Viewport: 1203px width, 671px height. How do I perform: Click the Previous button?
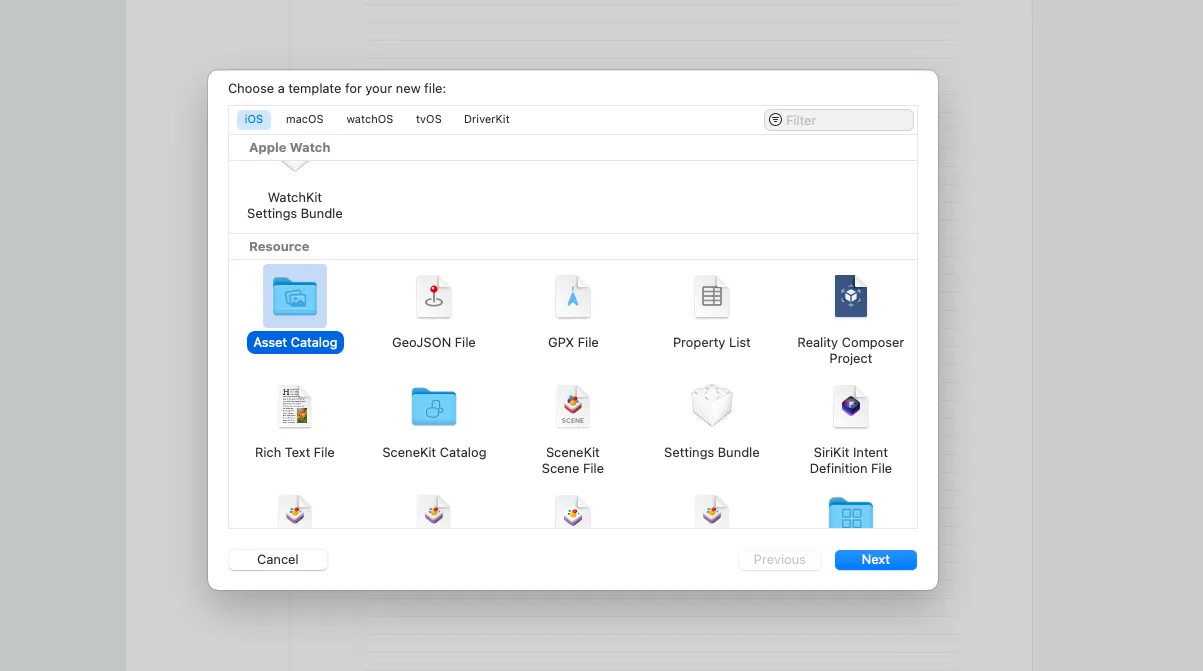[x=780, y=560]
